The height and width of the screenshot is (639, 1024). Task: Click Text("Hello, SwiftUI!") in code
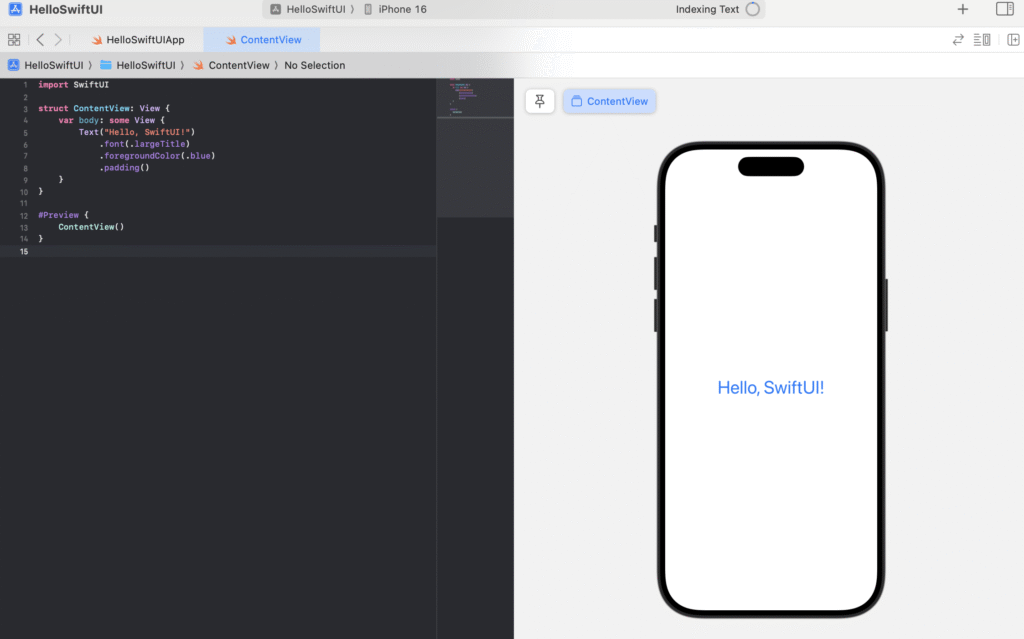click(136, 132)
